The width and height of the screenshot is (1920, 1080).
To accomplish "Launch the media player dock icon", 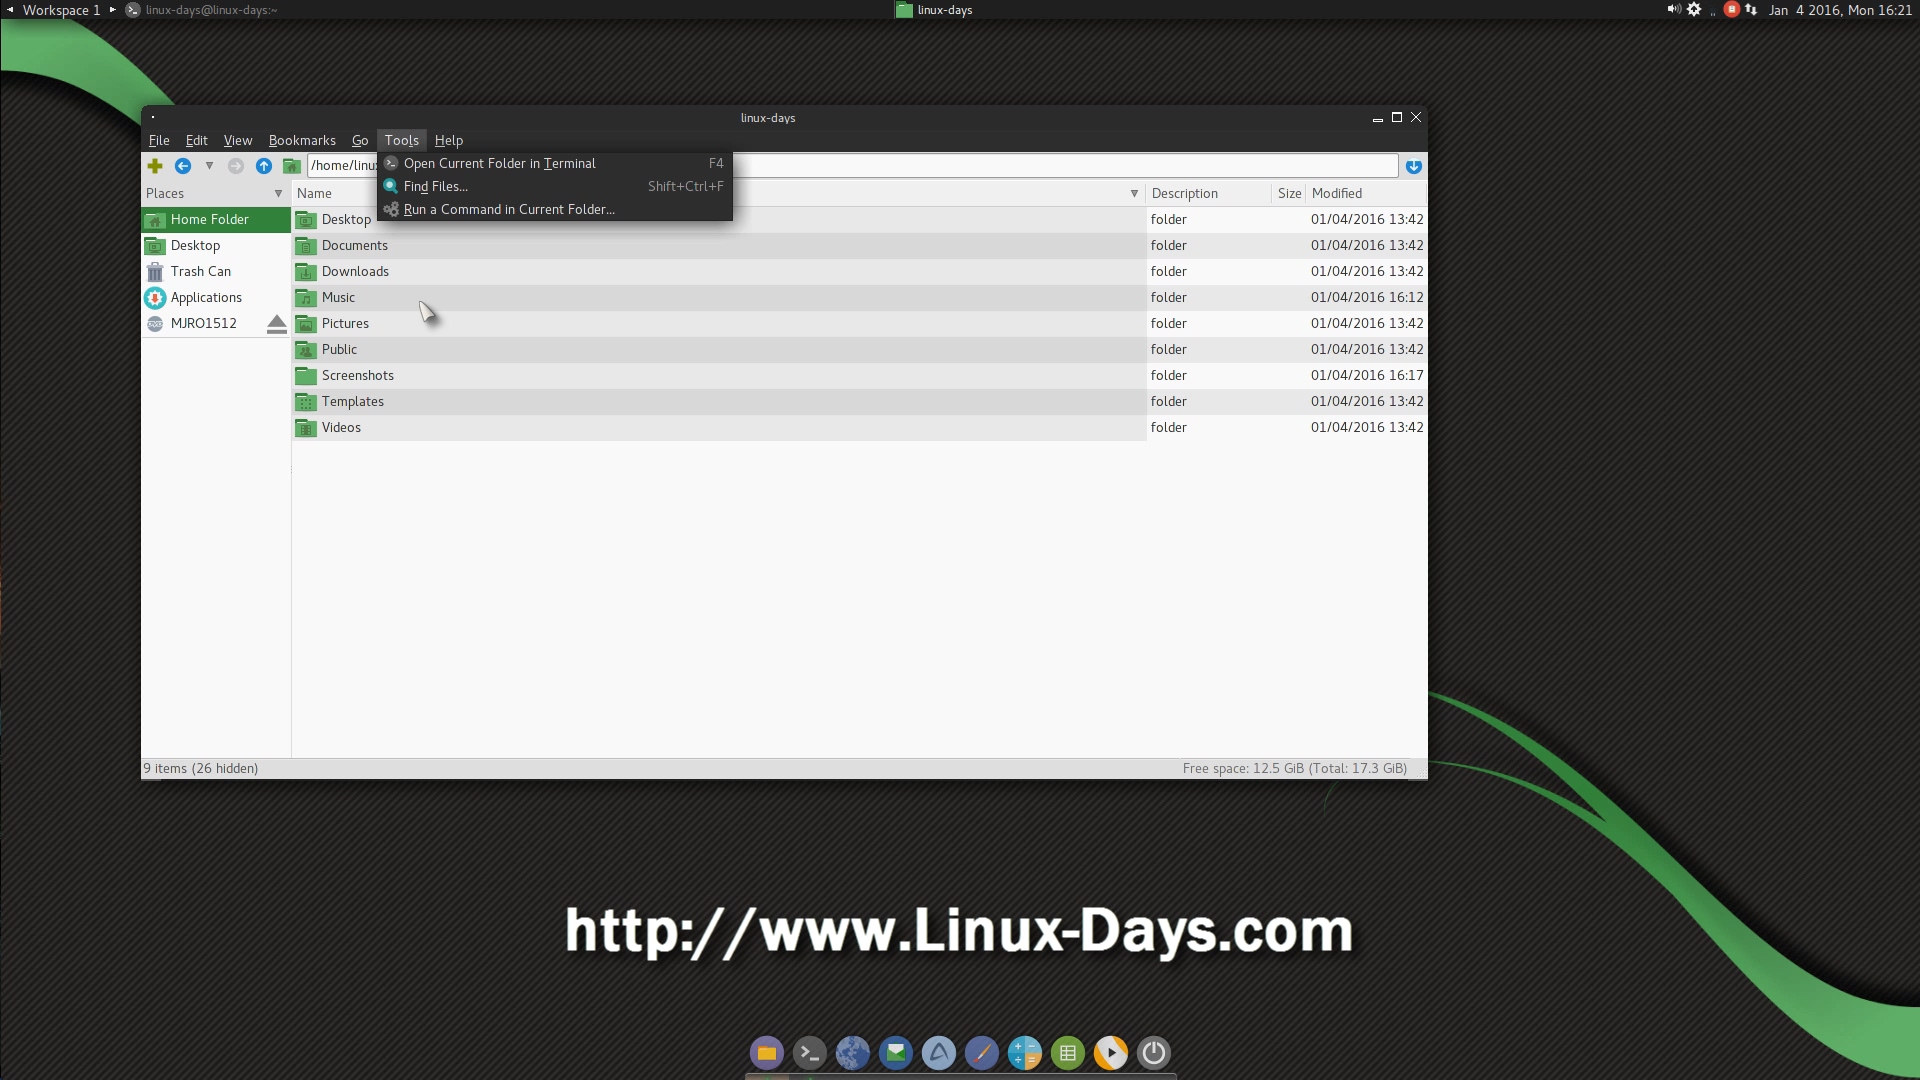I will pos(1111,1052).
